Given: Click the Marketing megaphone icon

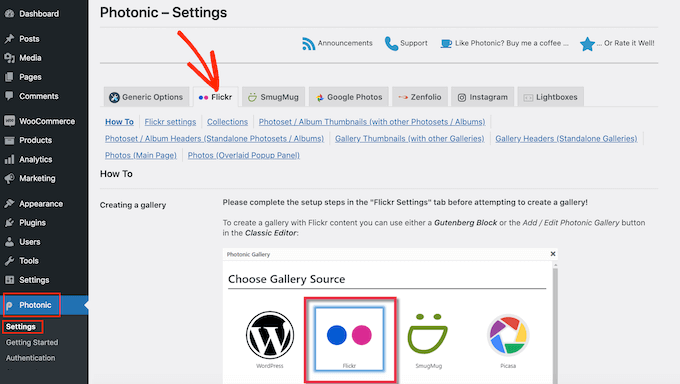Looking at the screenshot, I should (10, 178).
